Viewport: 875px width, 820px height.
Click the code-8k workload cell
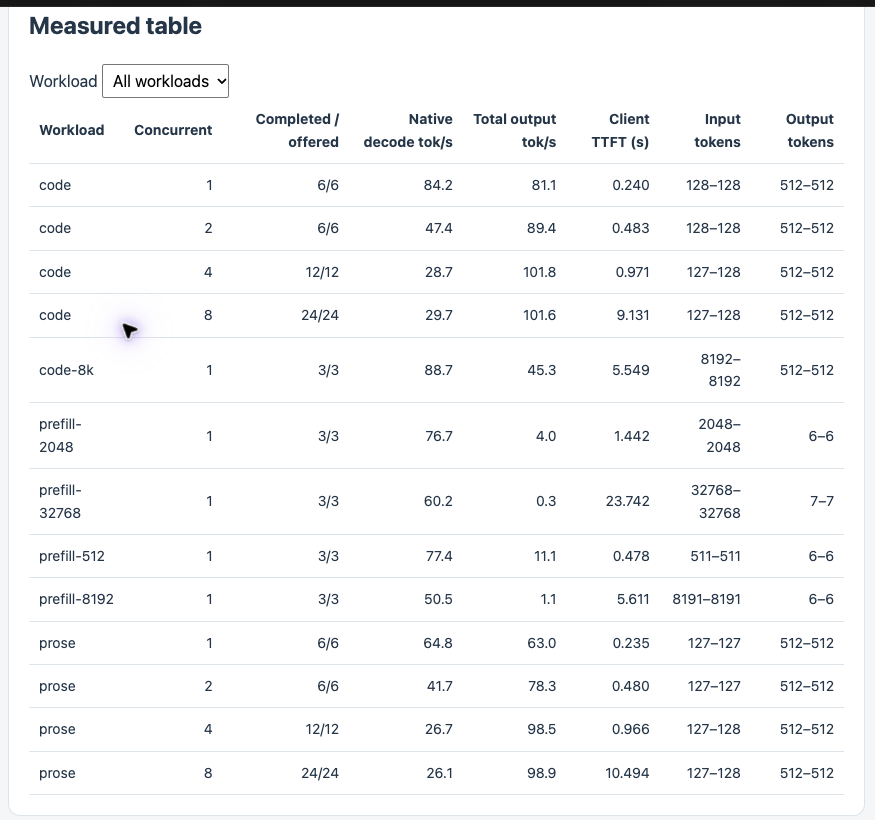coord(66,370)
